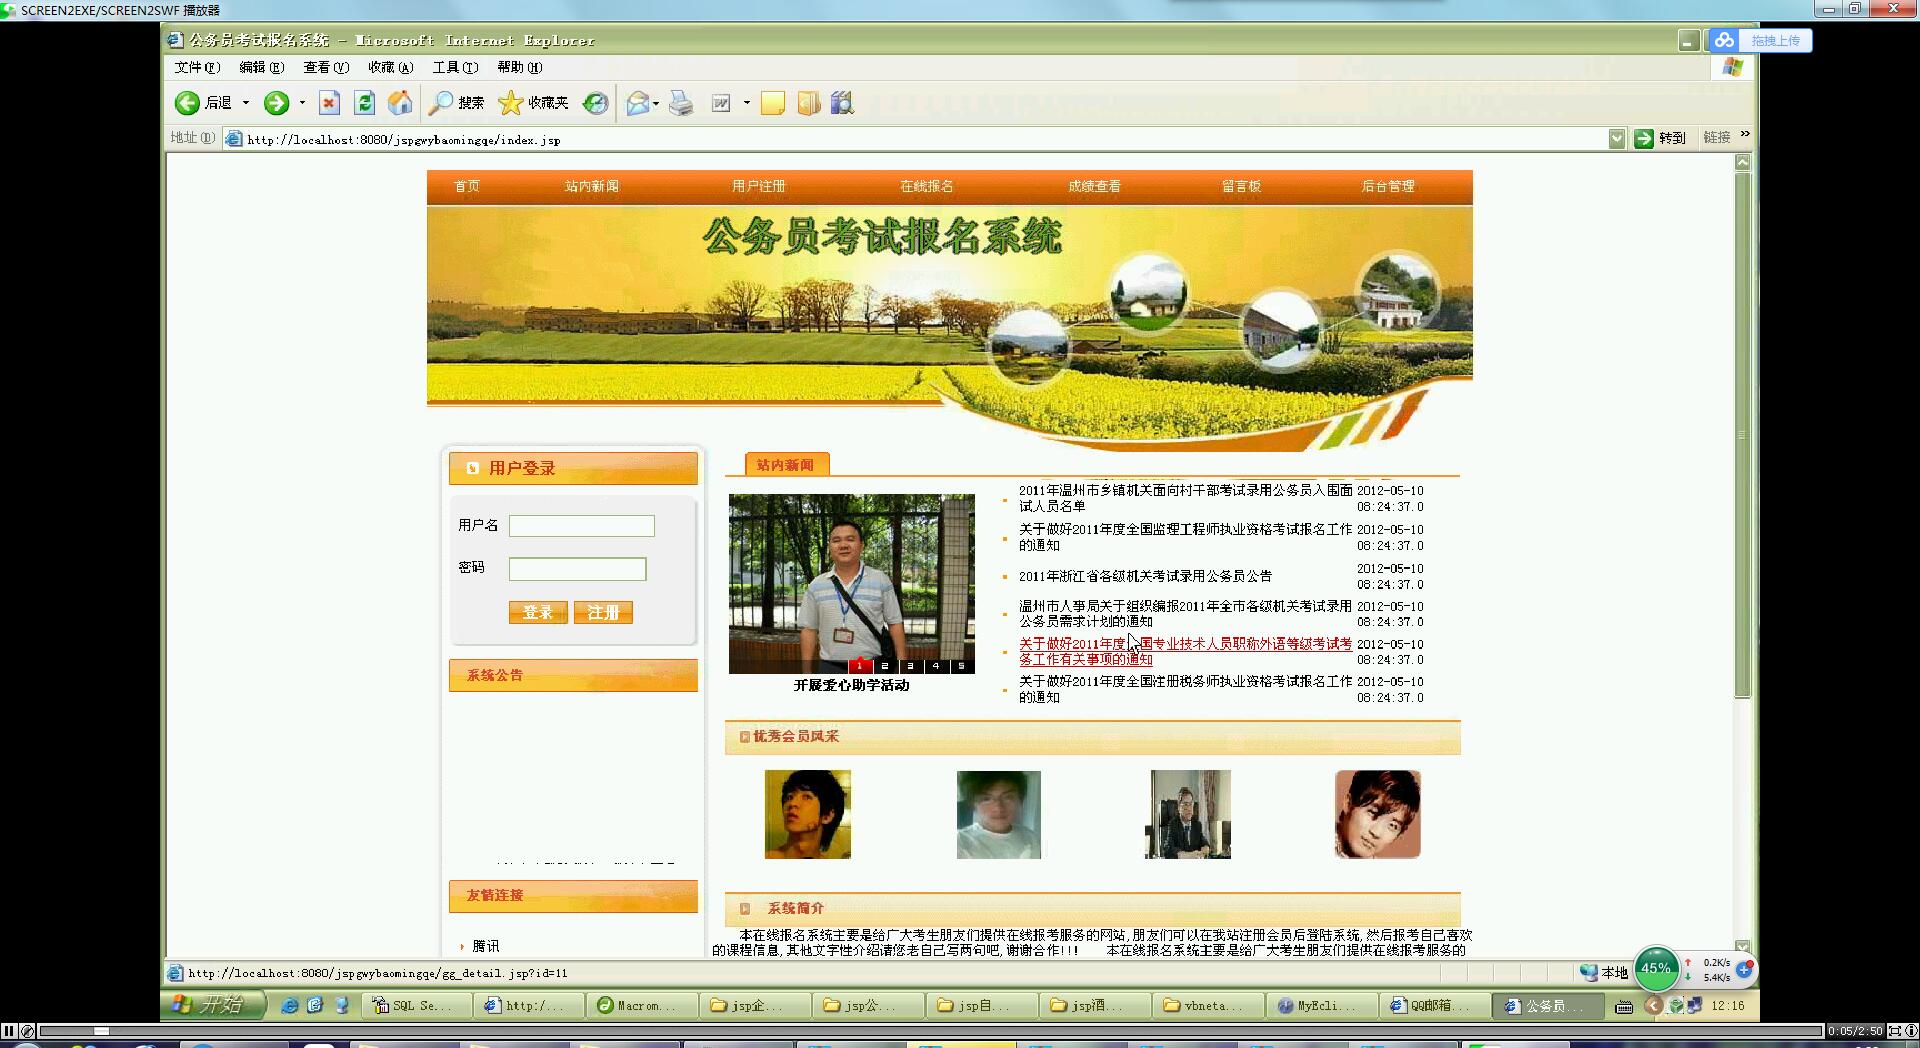The width and height of the screenshot is (1920, 1048).
Task: Open the Edit button dropdown arrow
Action: [x=747, y=103]
